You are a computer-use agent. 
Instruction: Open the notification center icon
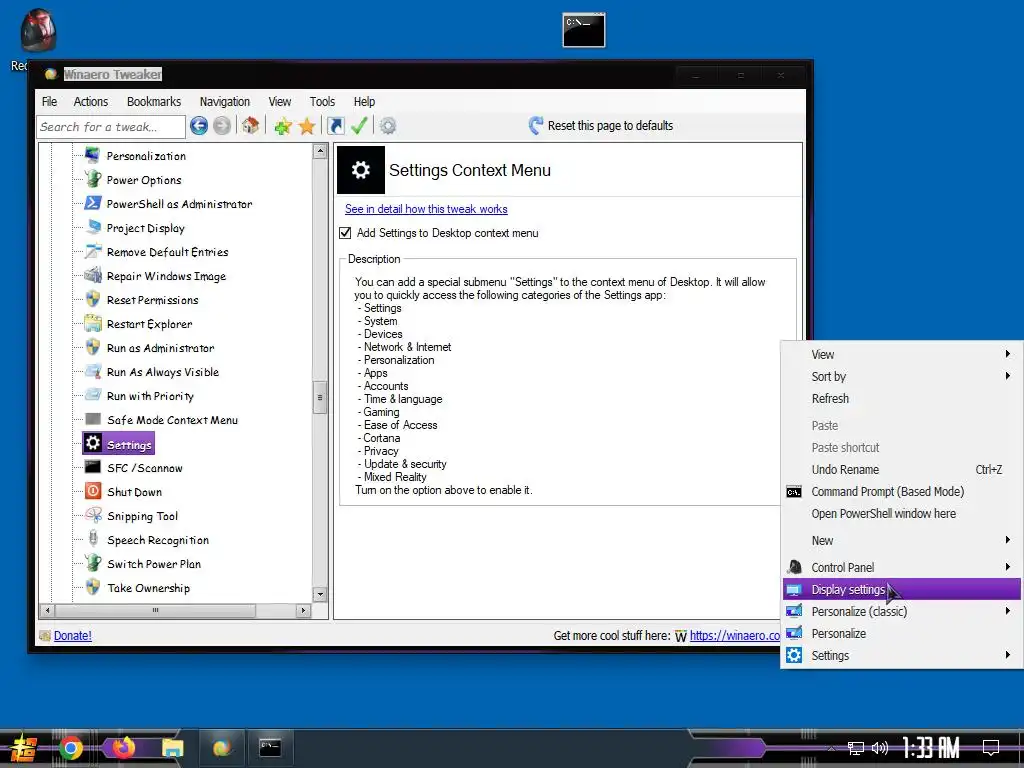(991, 748)
